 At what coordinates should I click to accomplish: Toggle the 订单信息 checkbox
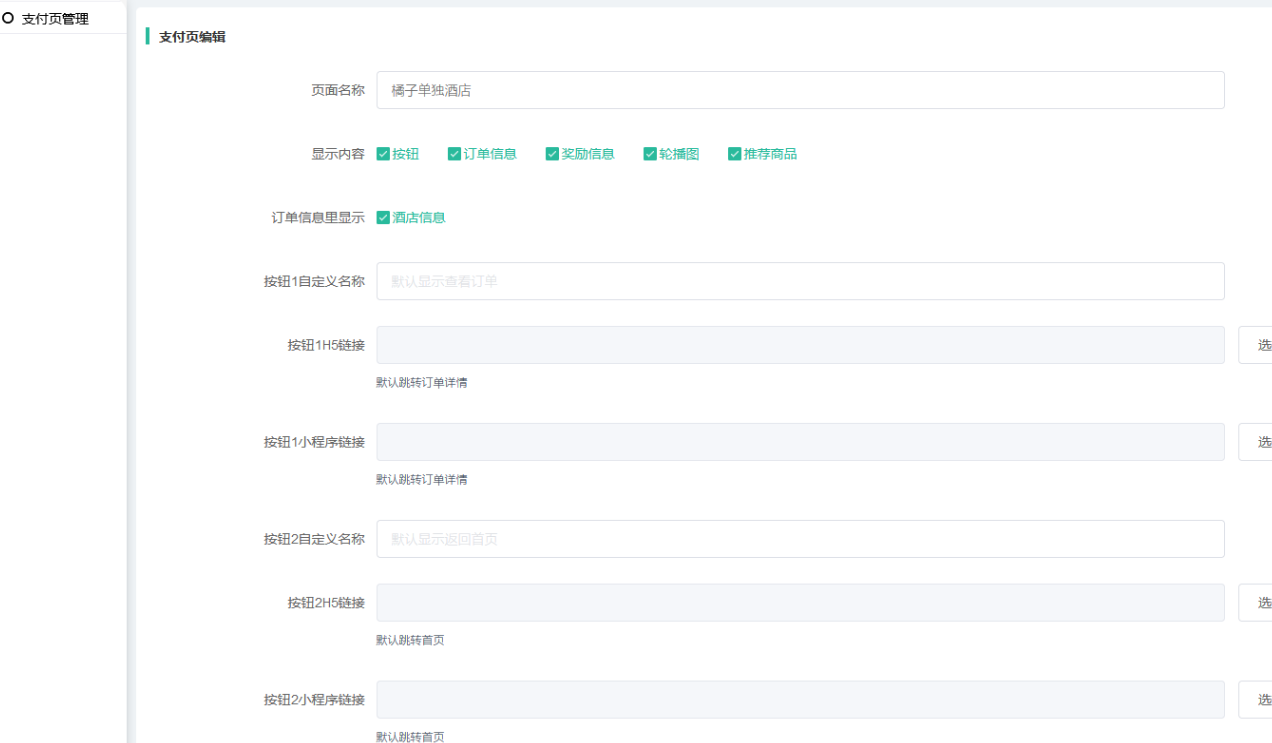pos(454,154)
